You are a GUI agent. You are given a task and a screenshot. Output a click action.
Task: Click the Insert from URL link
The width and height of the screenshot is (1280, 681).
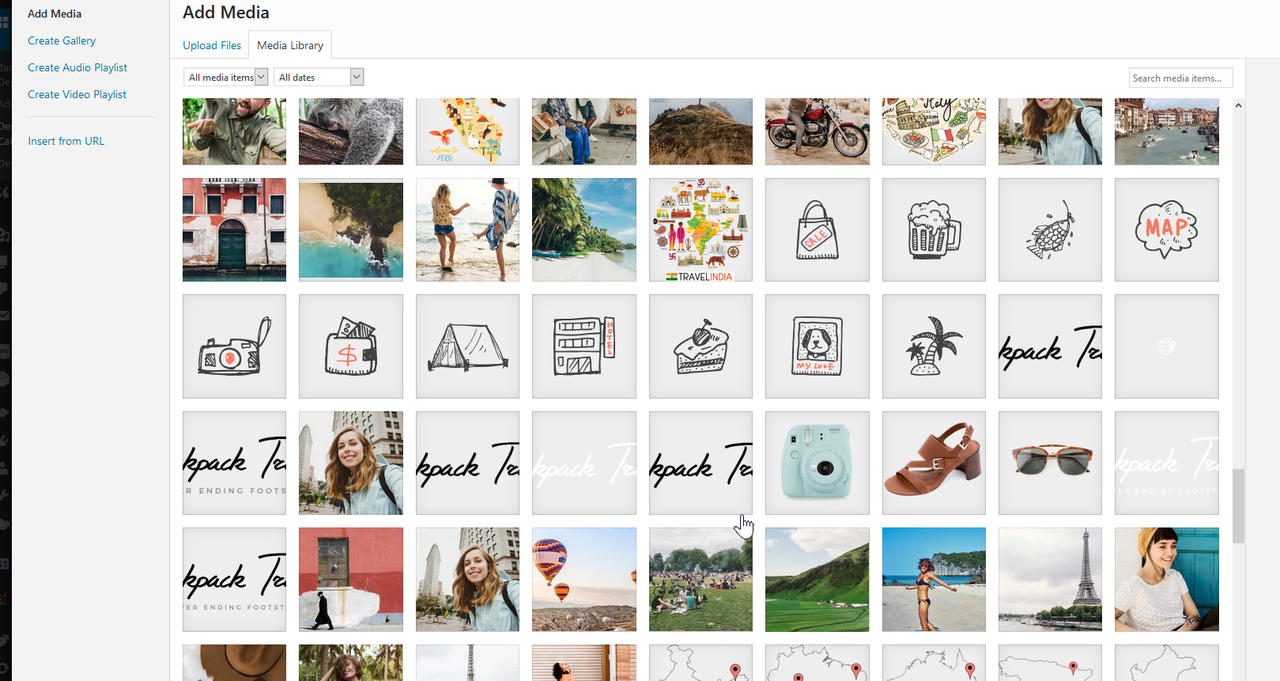click(66, 141)
